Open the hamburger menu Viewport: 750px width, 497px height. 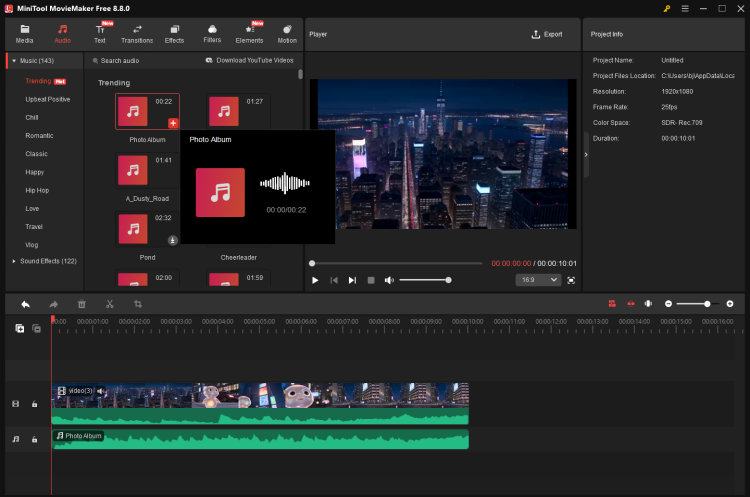pyautogui.click(x=685, y=9)
